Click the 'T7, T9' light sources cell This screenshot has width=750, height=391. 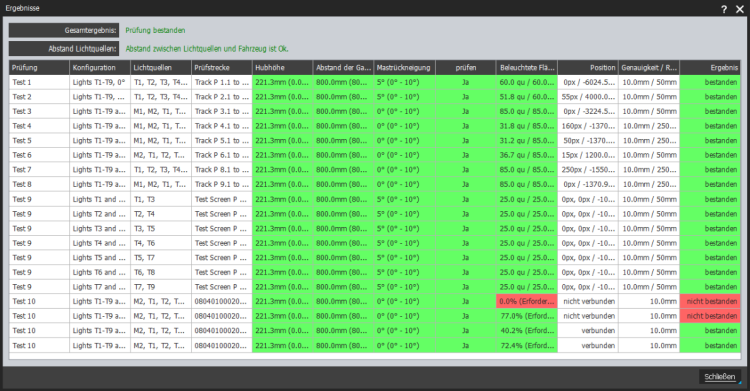pos(161,287)
